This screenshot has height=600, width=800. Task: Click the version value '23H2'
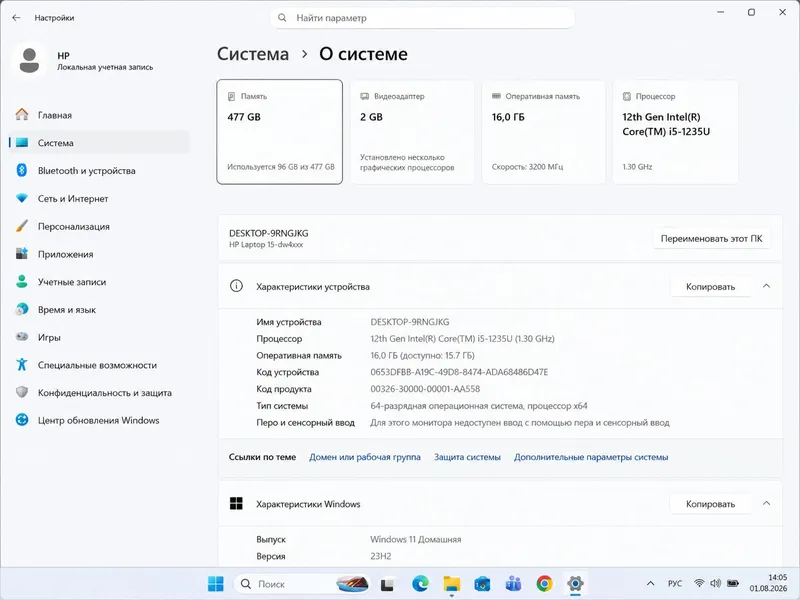tap(381, 556)
